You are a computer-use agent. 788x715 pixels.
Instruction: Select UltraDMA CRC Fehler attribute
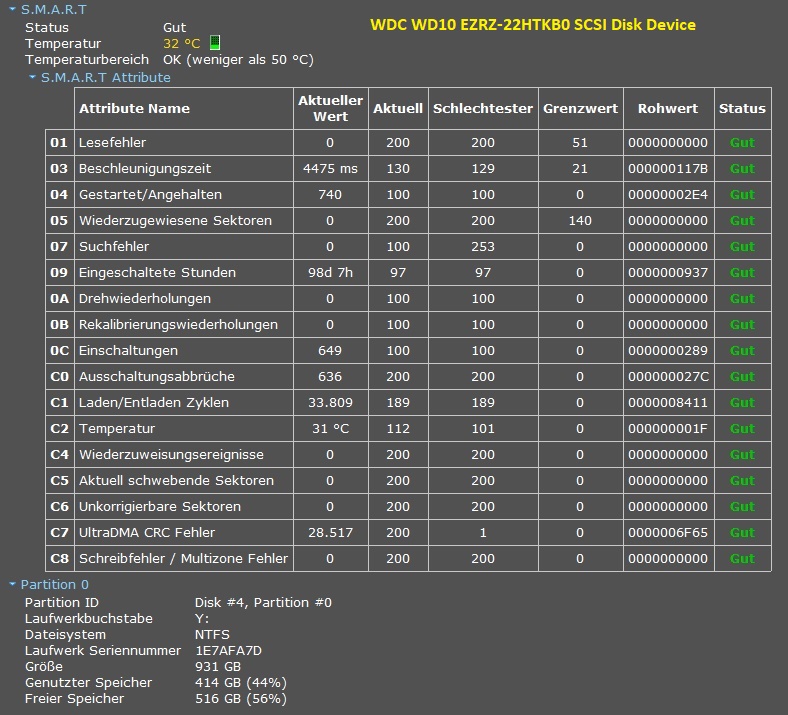tap(147, 533)
